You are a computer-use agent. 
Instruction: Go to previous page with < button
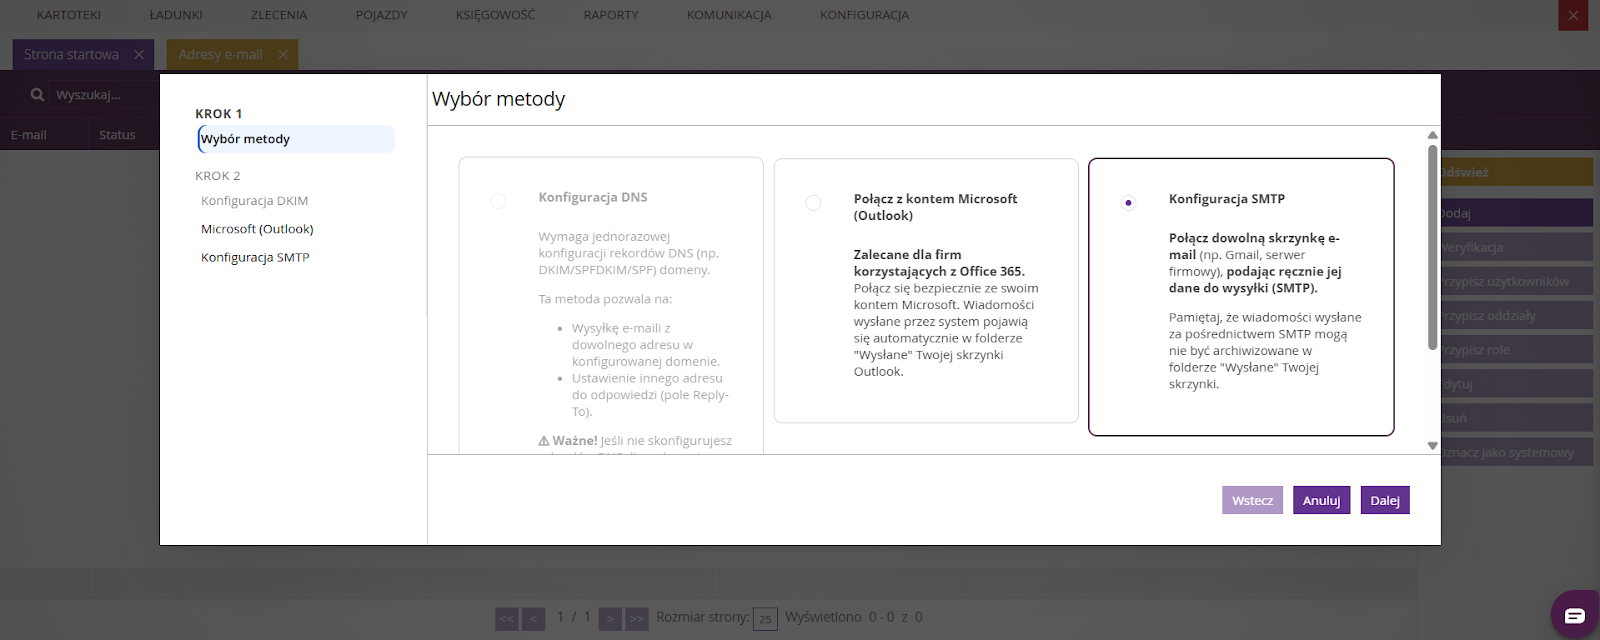click(533, 619)
